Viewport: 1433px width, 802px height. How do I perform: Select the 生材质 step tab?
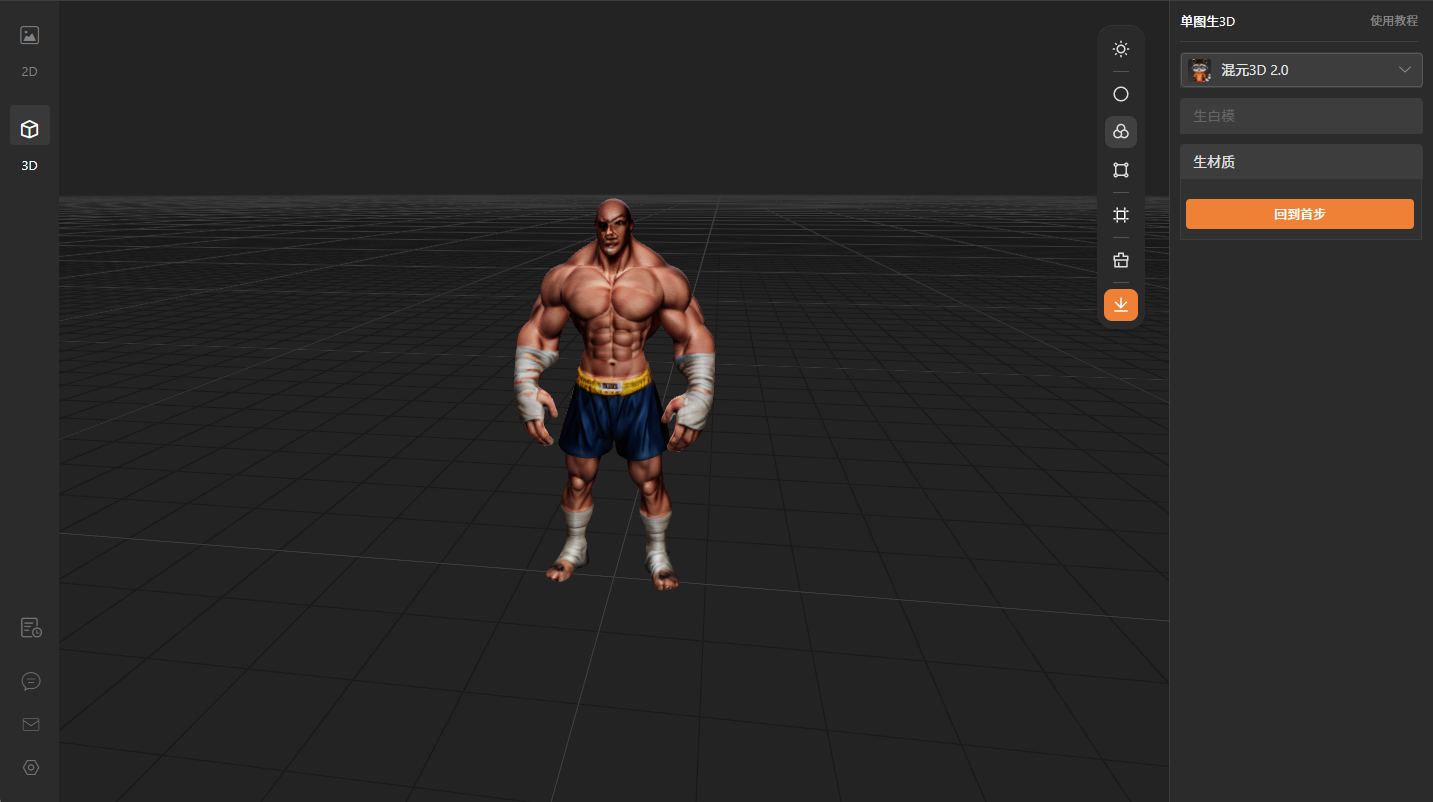click(1301, 162)
